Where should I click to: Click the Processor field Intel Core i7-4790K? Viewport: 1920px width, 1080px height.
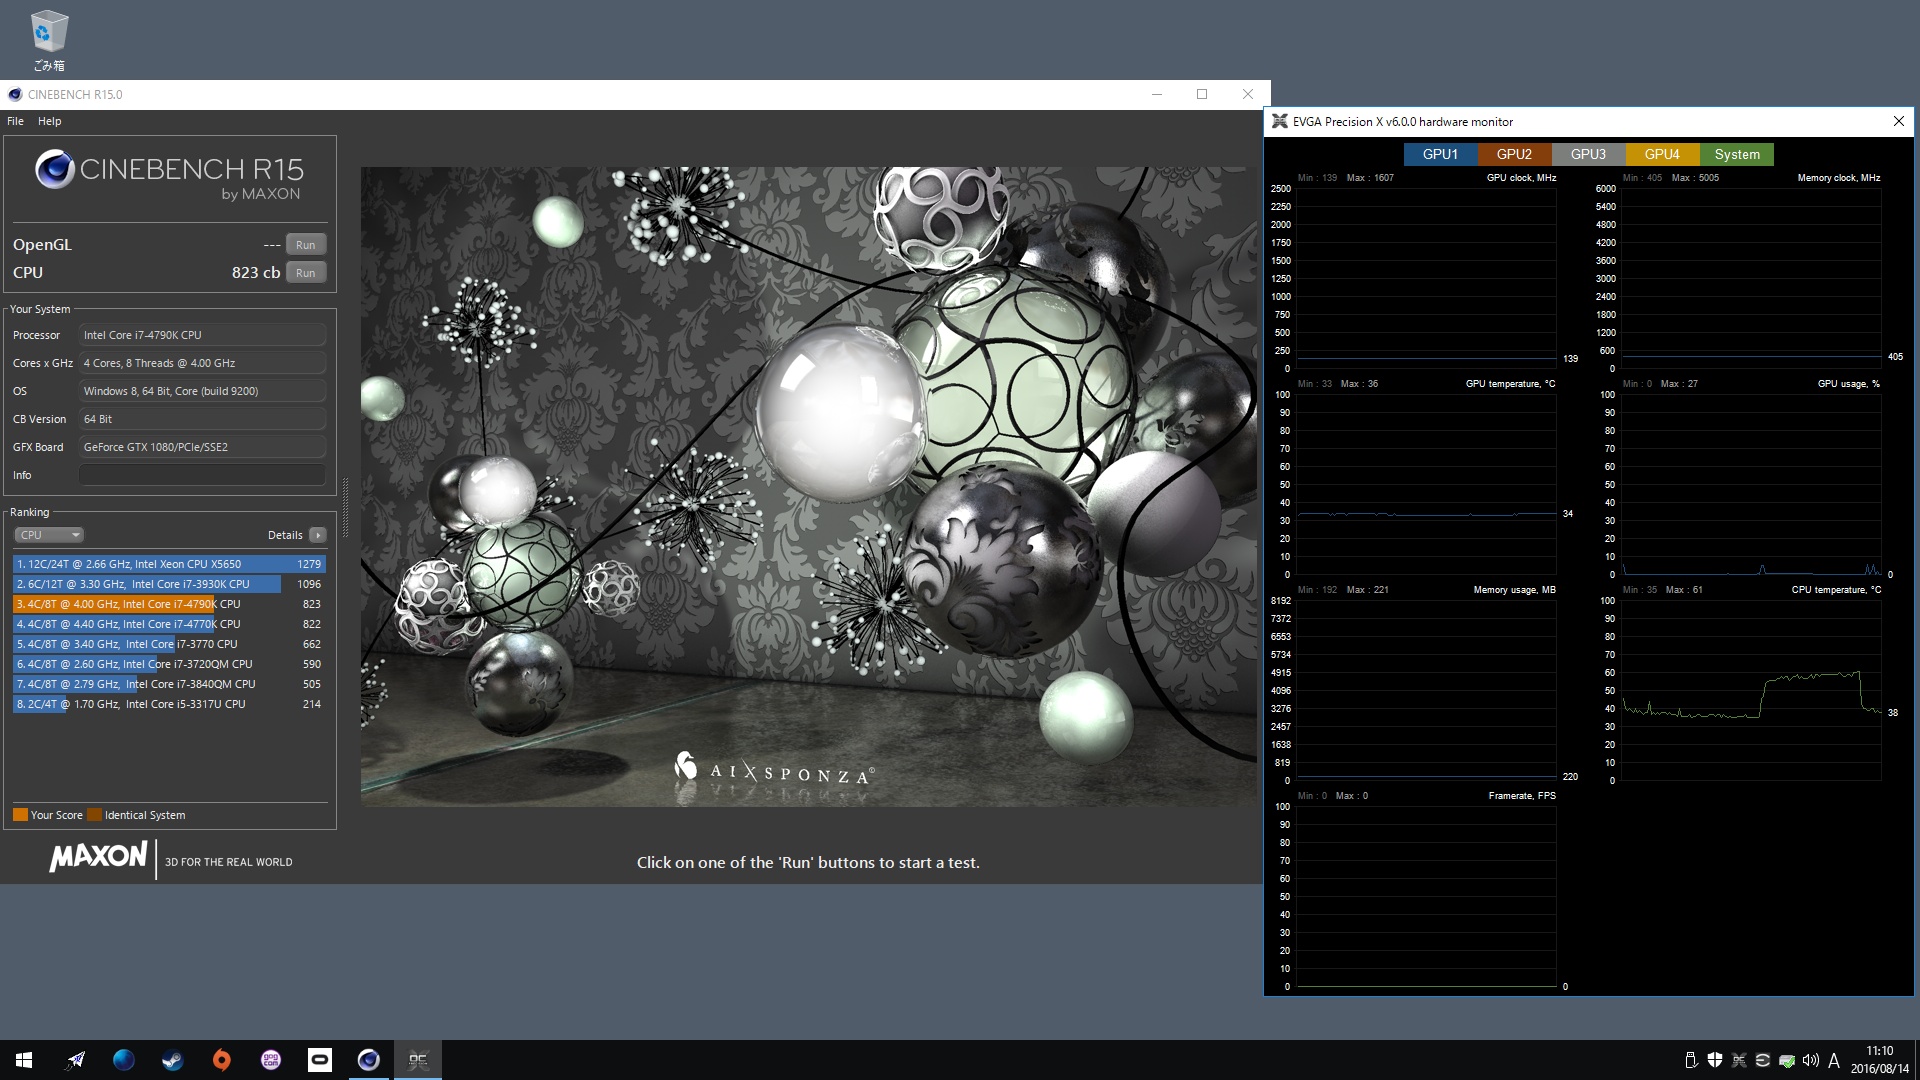[202, 335]
